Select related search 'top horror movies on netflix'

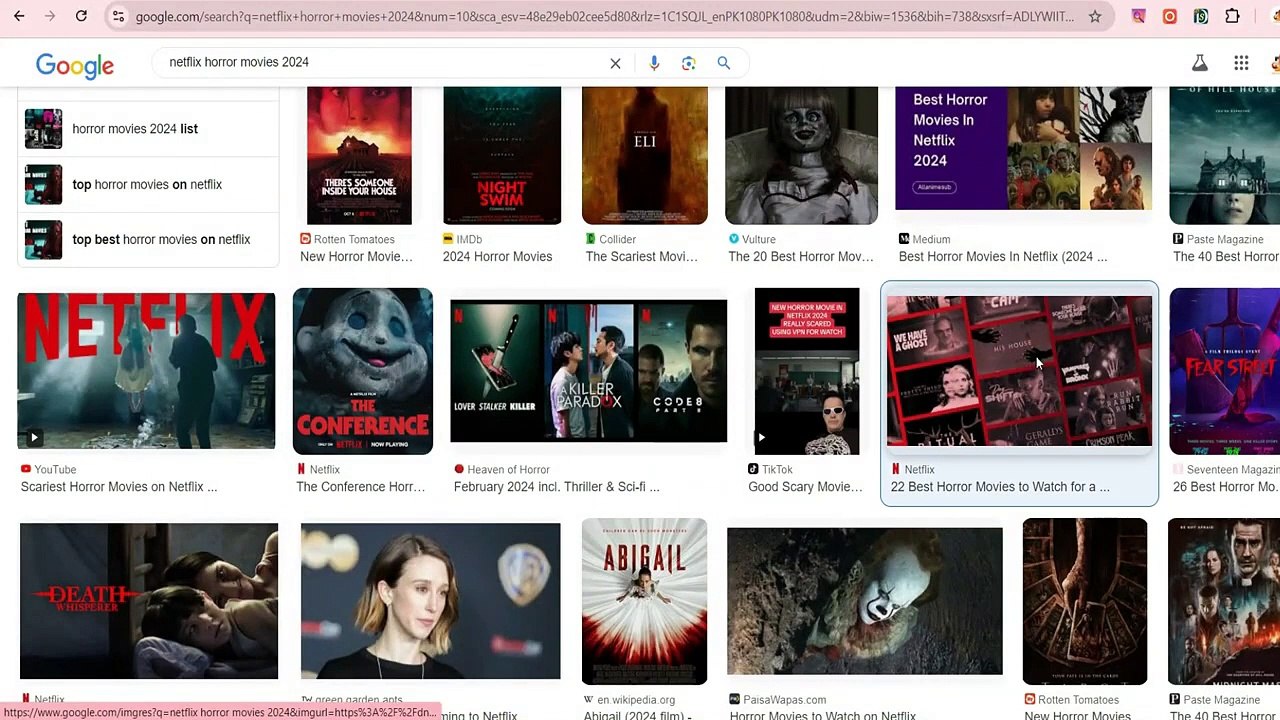pyautogui.click(x=147, y=184)
